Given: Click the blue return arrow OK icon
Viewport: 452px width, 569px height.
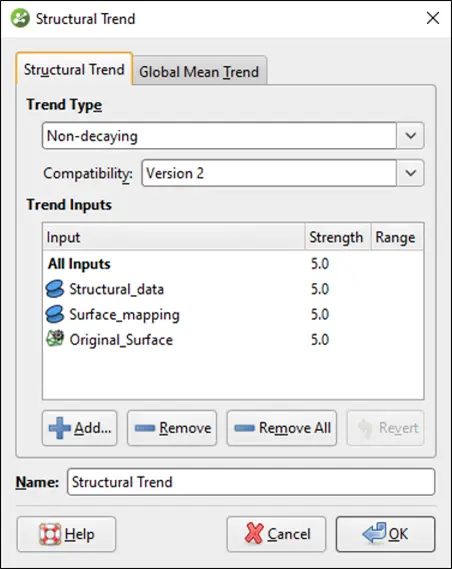Looking at the screenshot, I should tap(374, 533).
